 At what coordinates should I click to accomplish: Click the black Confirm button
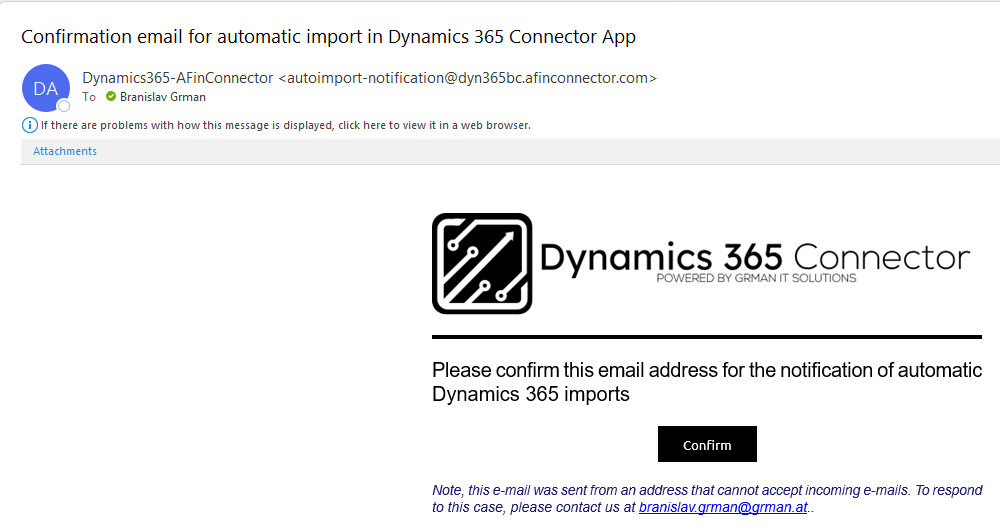[707, 444]
